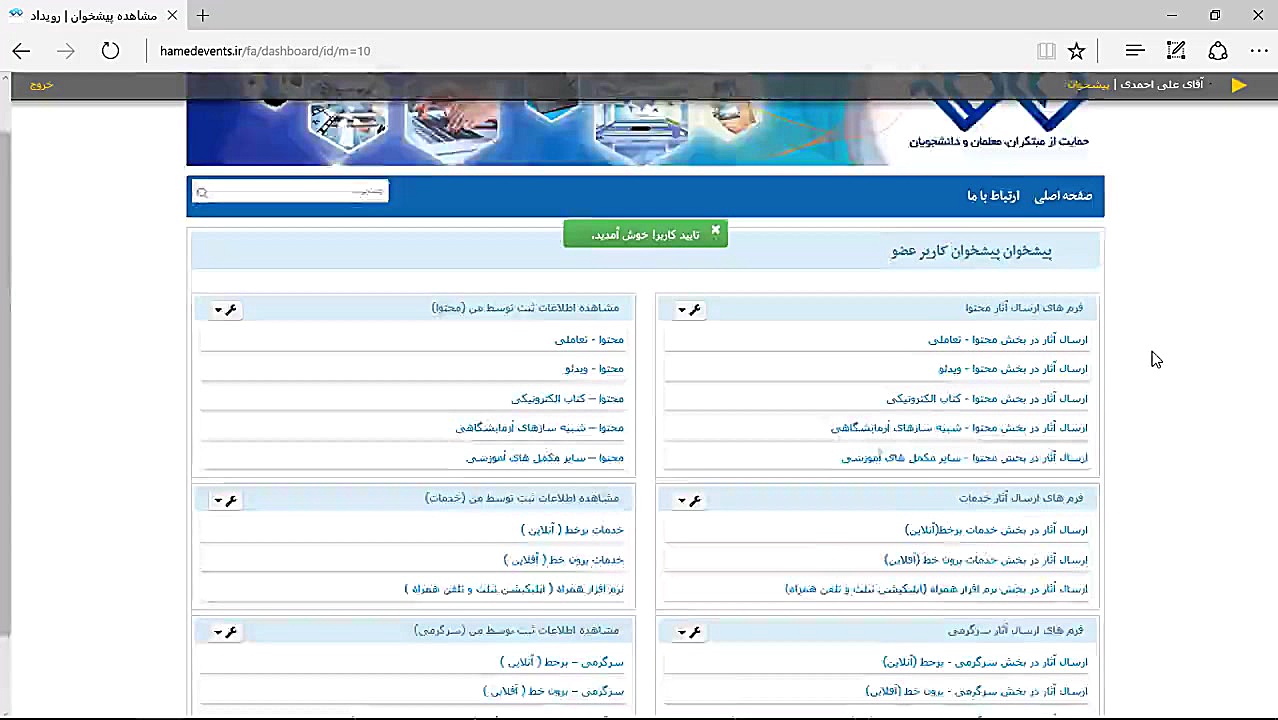The height and width of the screenshot is (720, 1278).
Task: Click the خروج logout button
Action: (x=40, y=85)
